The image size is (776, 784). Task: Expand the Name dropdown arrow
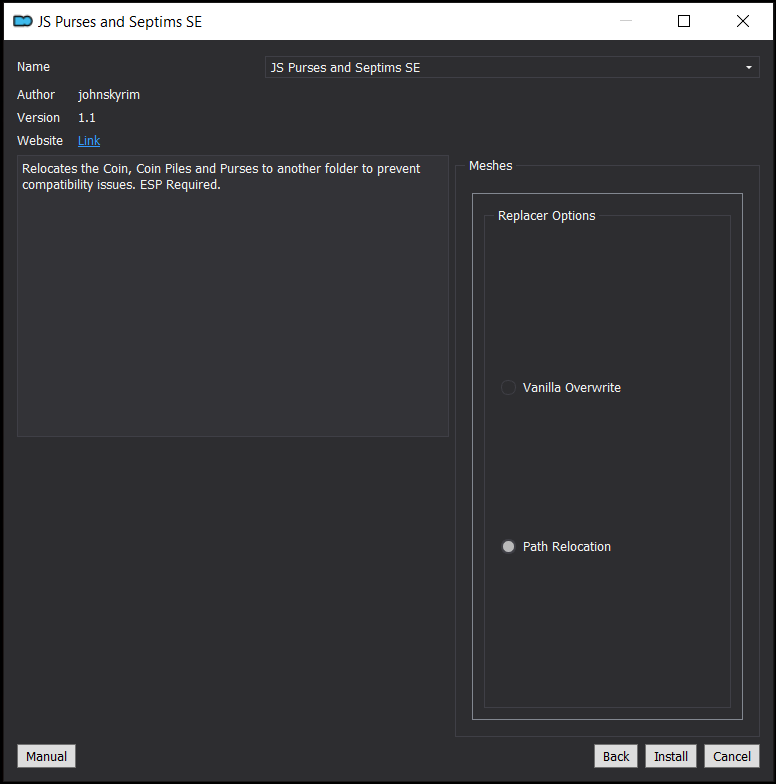pos(748,68)
